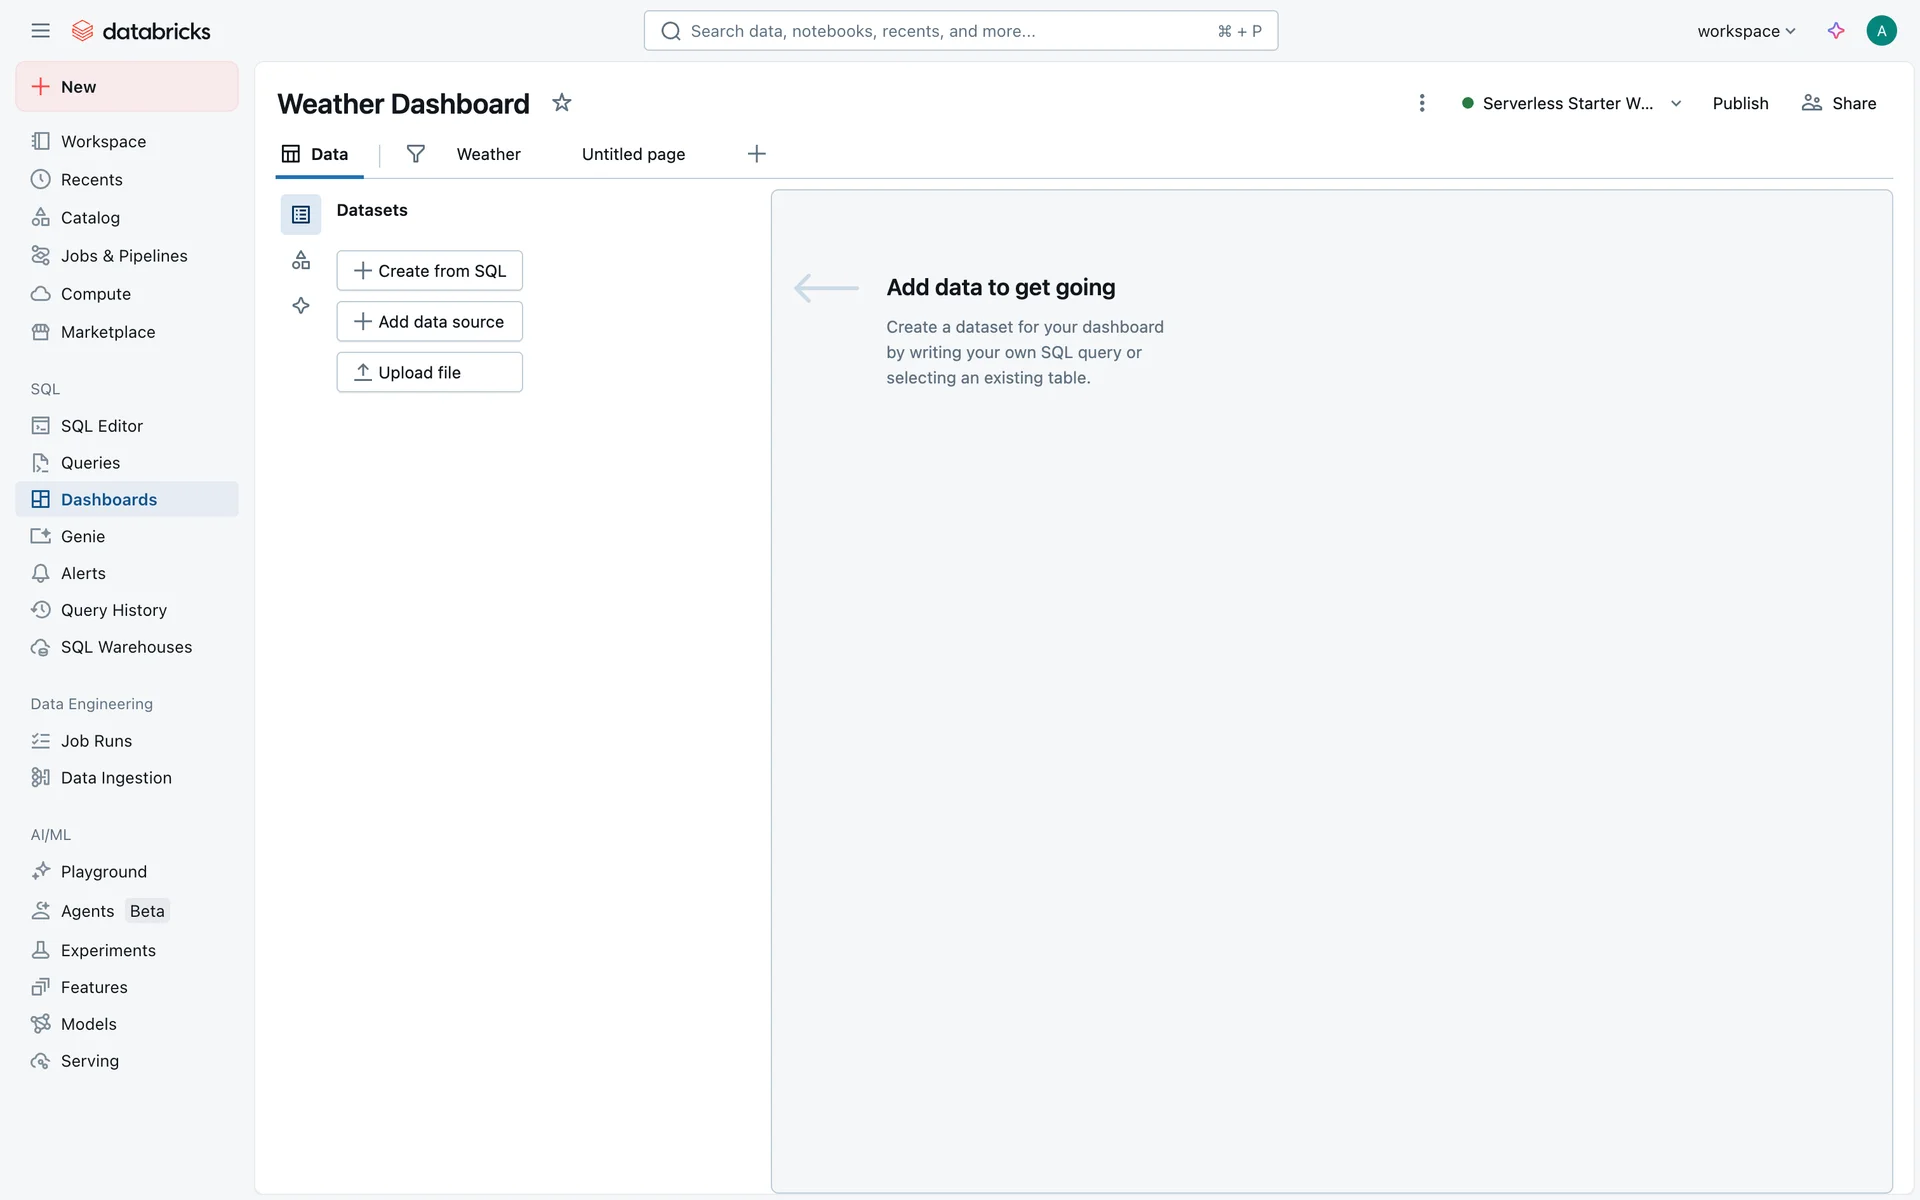Click the search input field
The width and height of the screenshot is (1920, 1200).
[959, 30]
